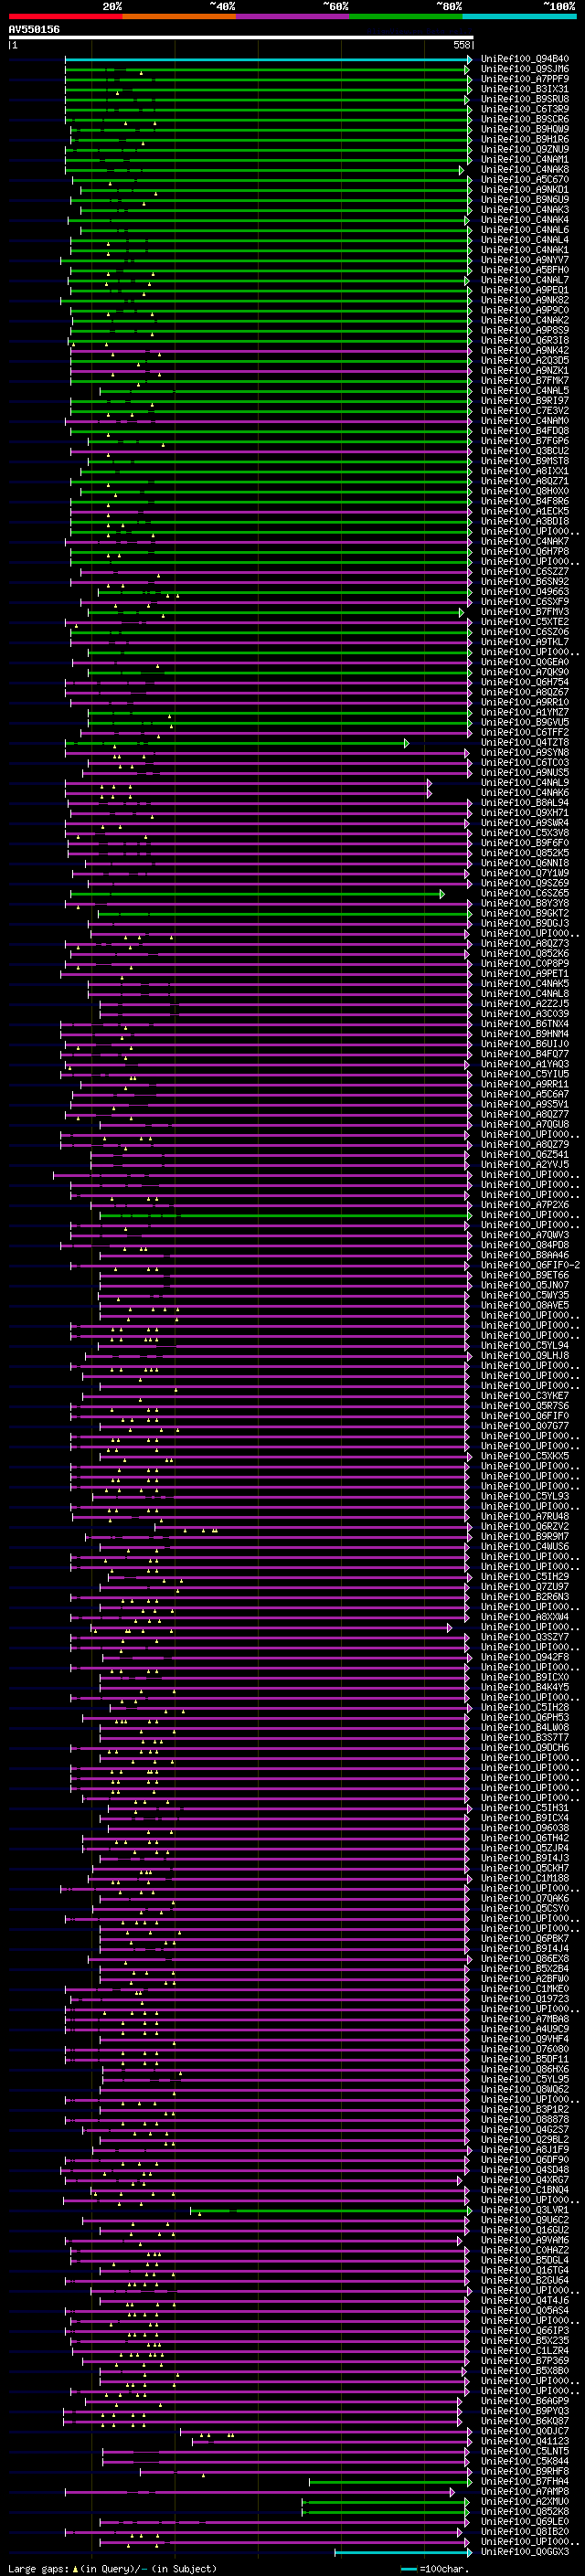Select hit UniRef100_B7FMK7
Screen dimensions: 585x2576
pos(525,381)
